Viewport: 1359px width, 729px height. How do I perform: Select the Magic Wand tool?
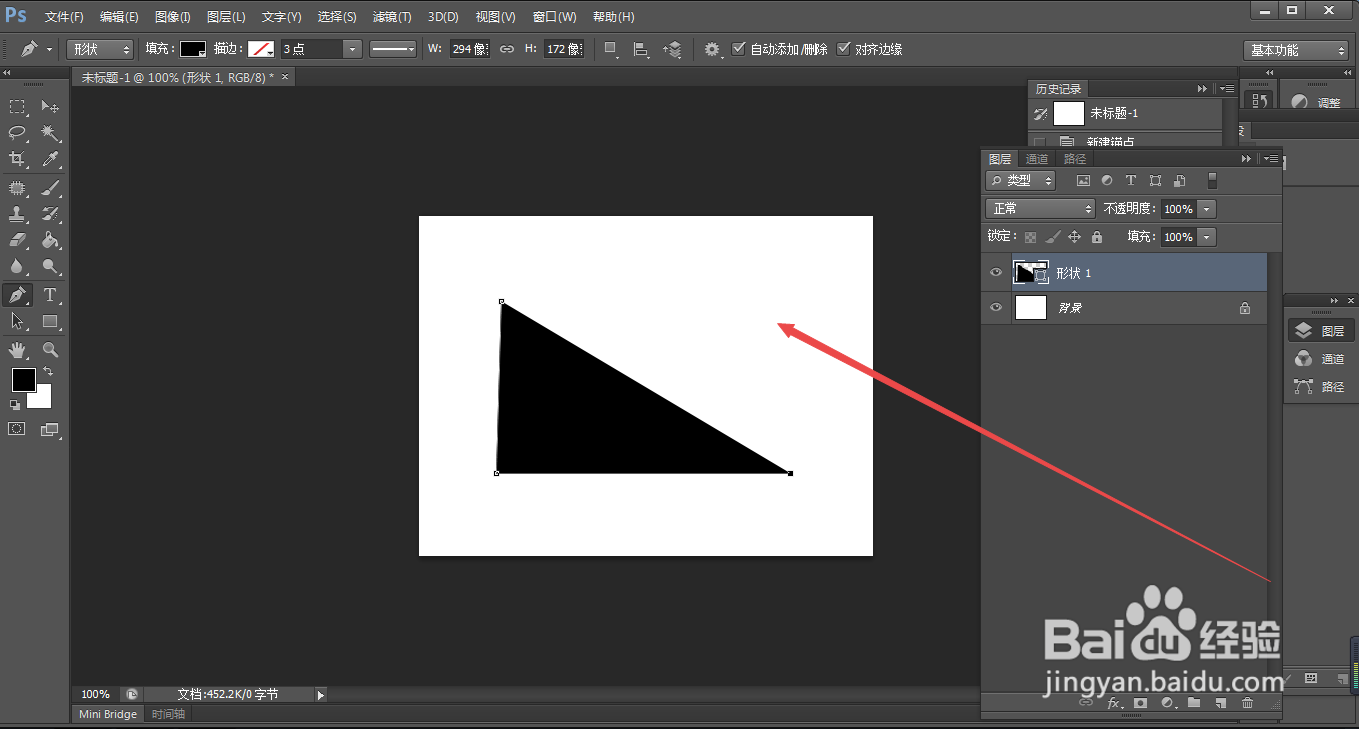pos(50,133)
